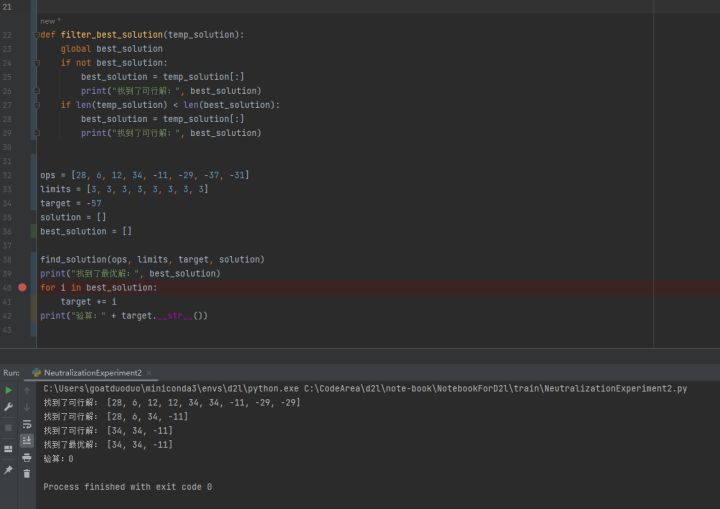Image resolution: width=720 pixels, height=509 pixels.
Task: Clear console output with trash icon
Action: pyautogui.click(x=27, y=474)
